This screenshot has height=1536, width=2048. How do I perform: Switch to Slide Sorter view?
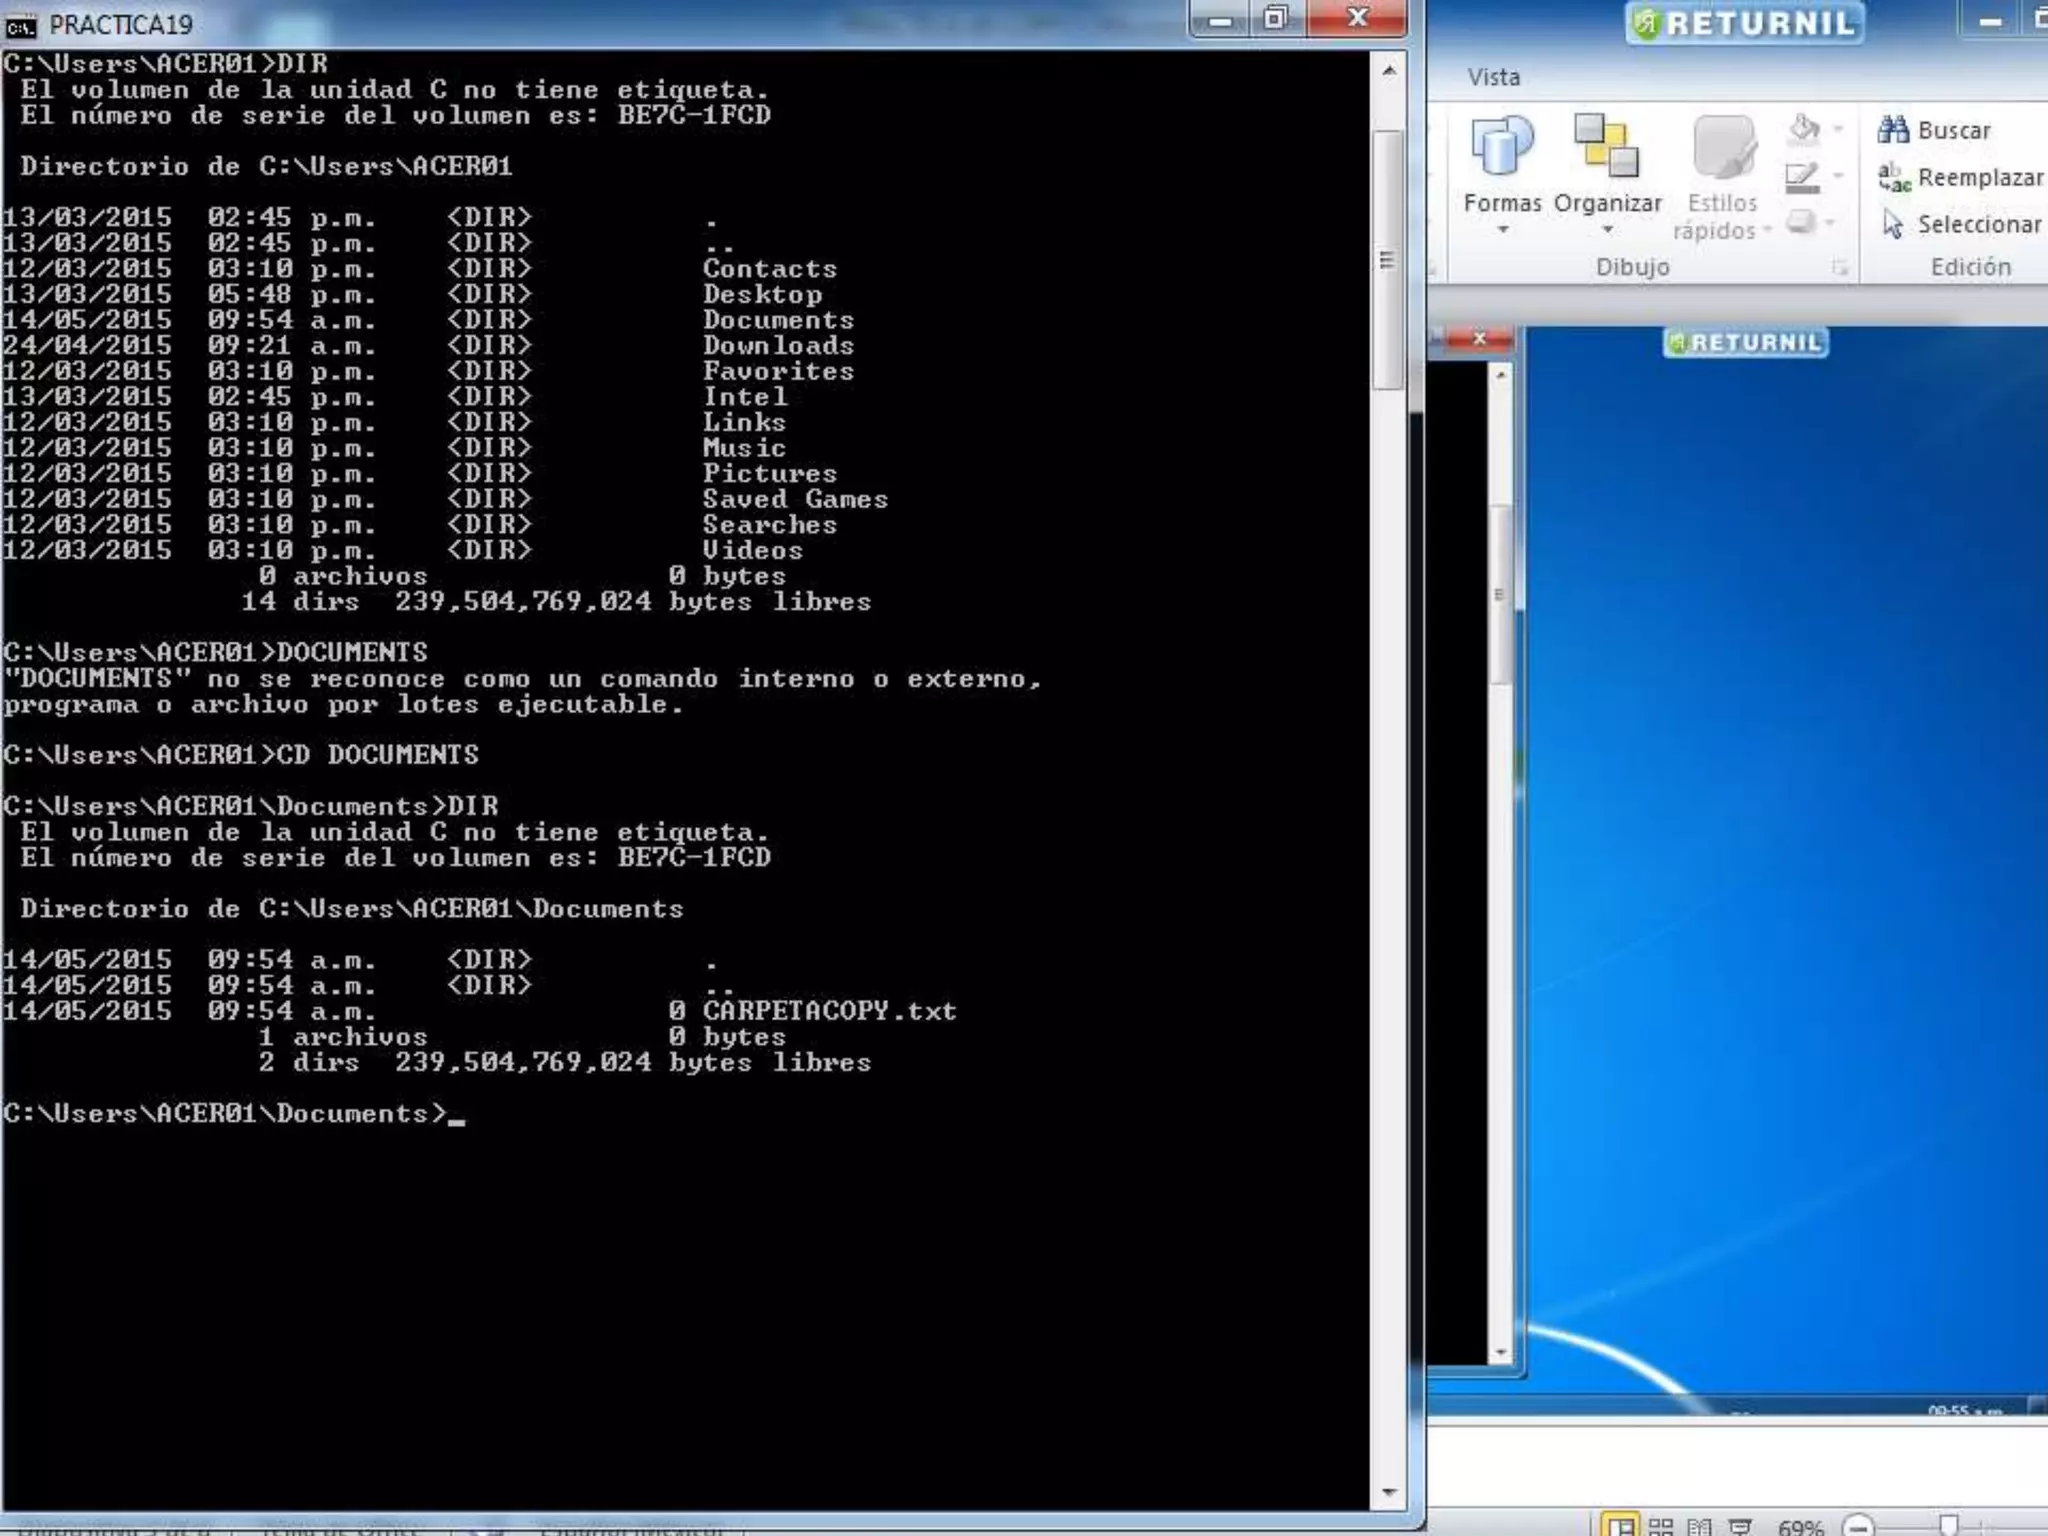pos(1661,1526)
